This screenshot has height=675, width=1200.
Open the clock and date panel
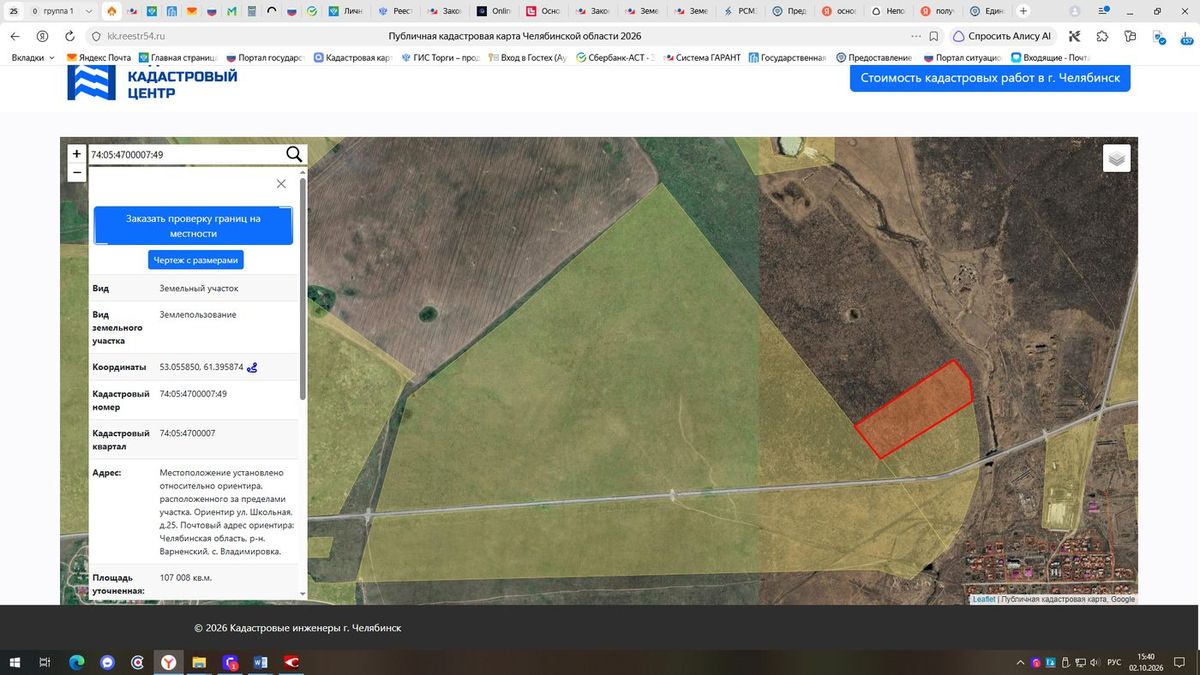point(1146,662)
